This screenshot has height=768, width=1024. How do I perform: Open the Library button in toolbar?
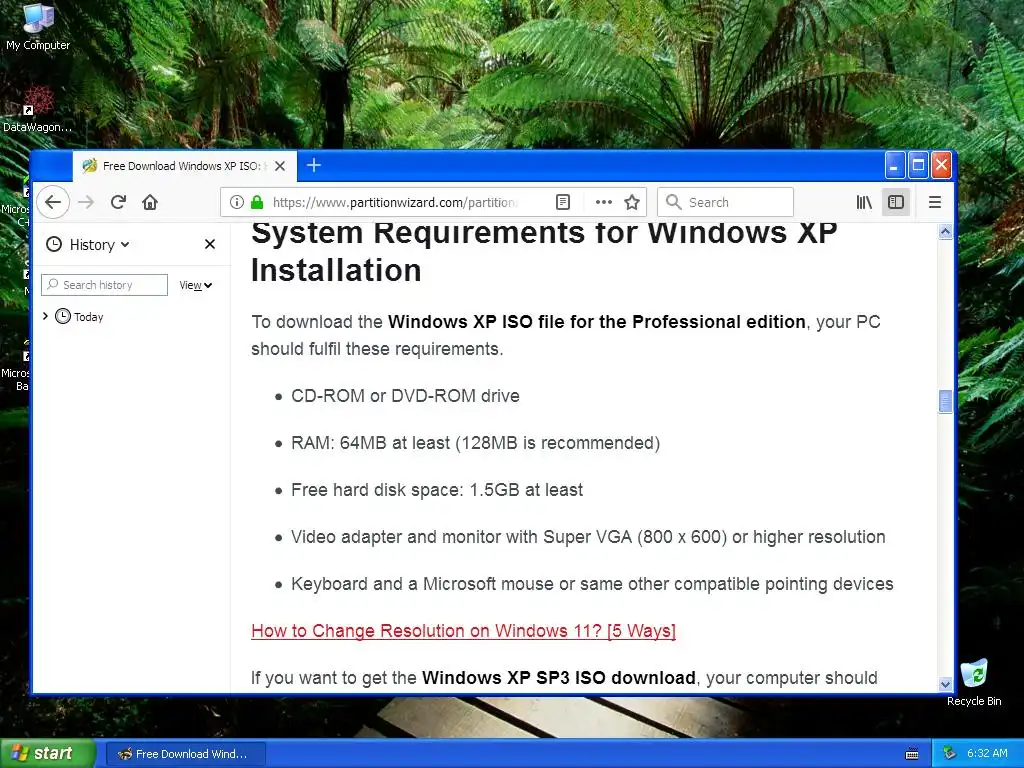(x=864, y=202)
